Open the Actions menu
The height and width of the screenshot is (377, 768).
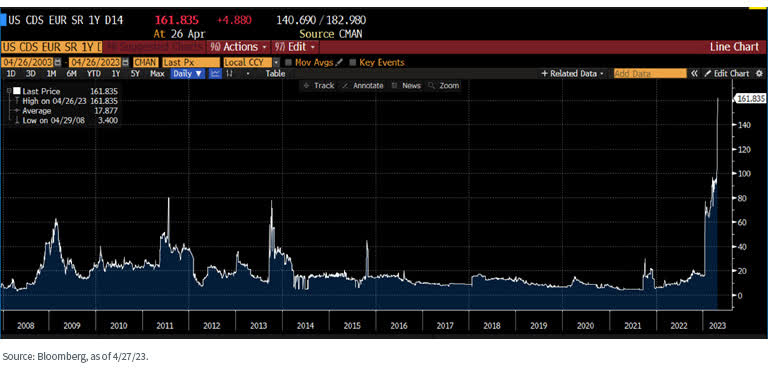click(239, 47)
